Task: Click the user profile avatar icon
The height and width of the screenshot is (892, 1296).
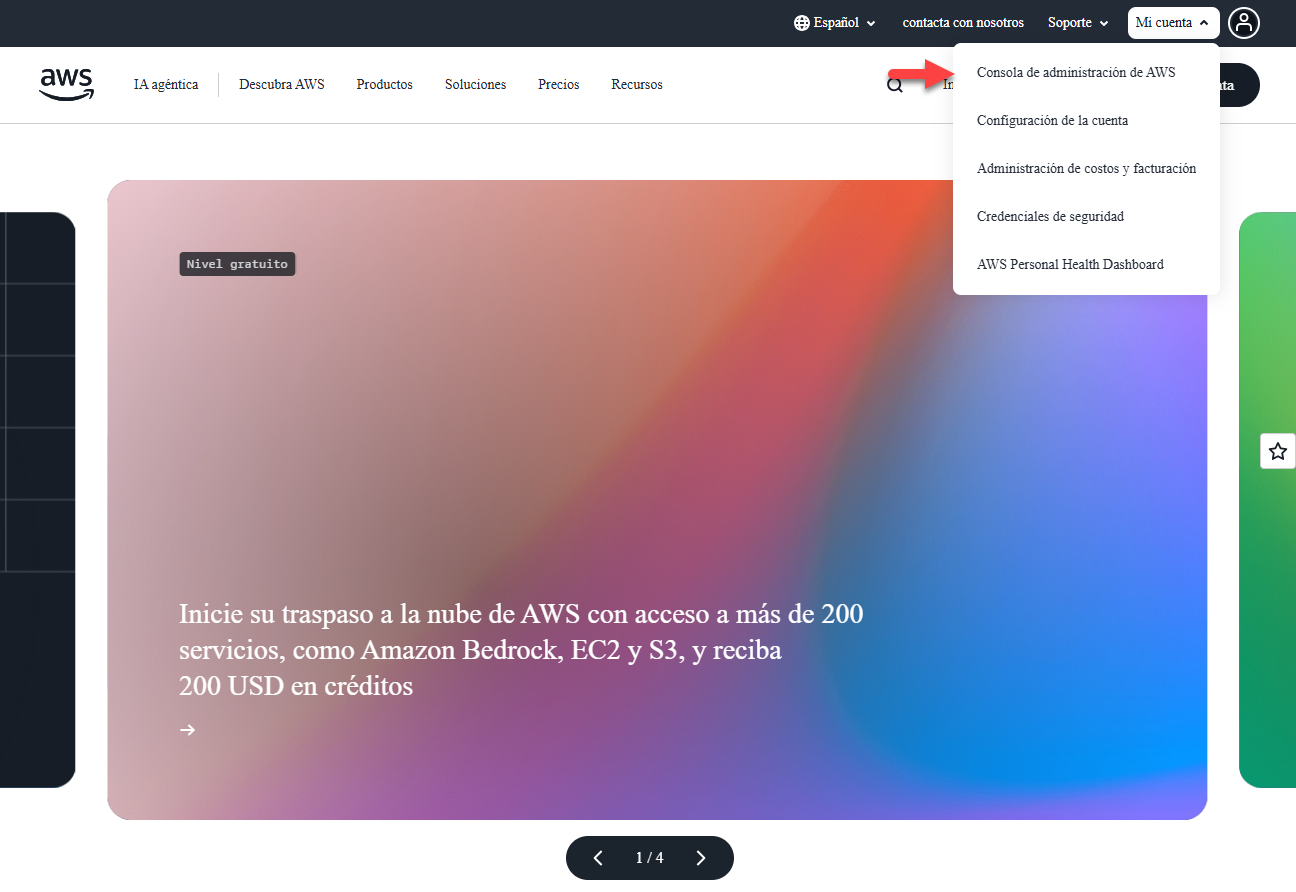Action: pyautogui.click(x=1244, y=23)
